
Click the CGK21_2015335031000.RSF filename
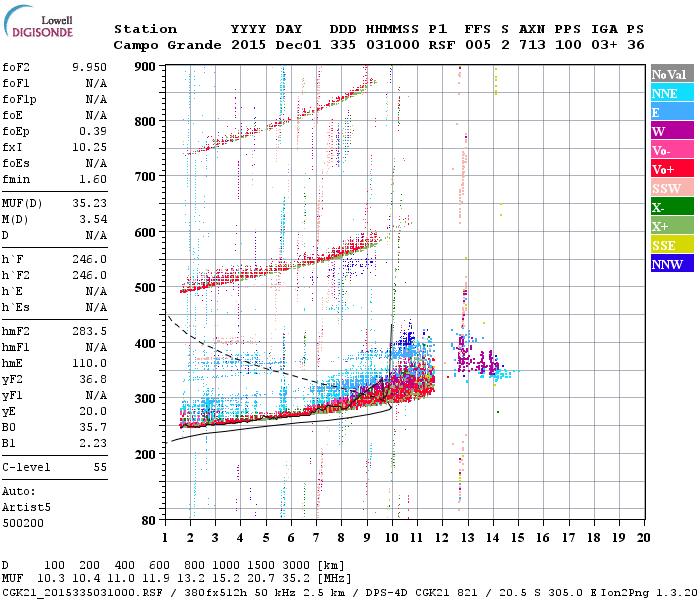point(83,592)
